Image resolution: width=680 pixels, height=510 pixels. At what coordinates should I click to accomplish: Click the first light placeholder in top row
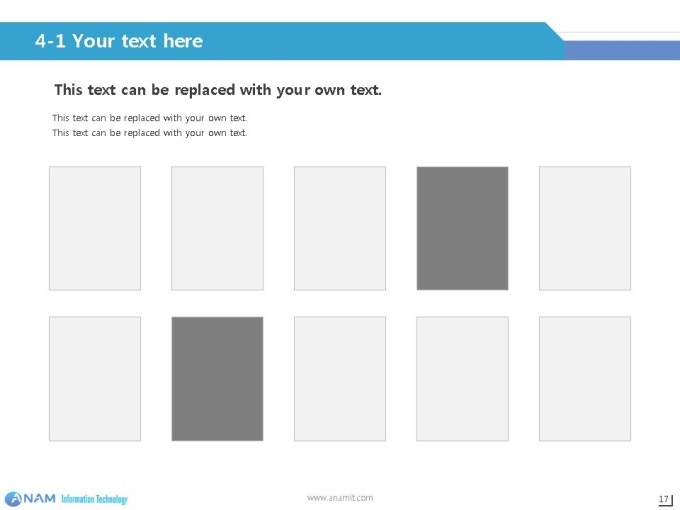tap(95, 228)
